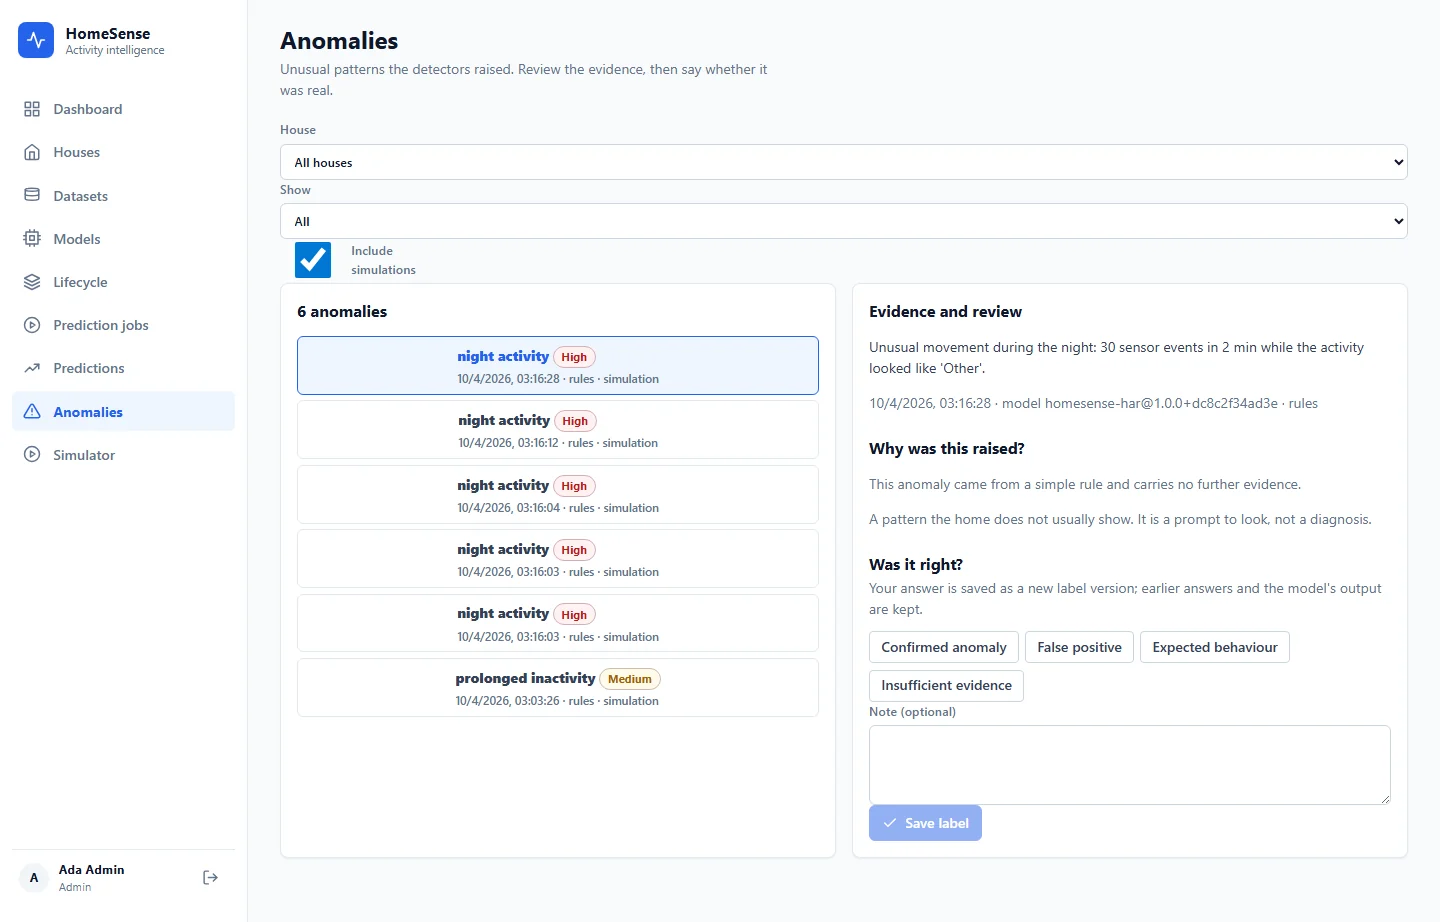
Task: Select the prolonged inactivity Medium anomaly
Action: (558, 688)
